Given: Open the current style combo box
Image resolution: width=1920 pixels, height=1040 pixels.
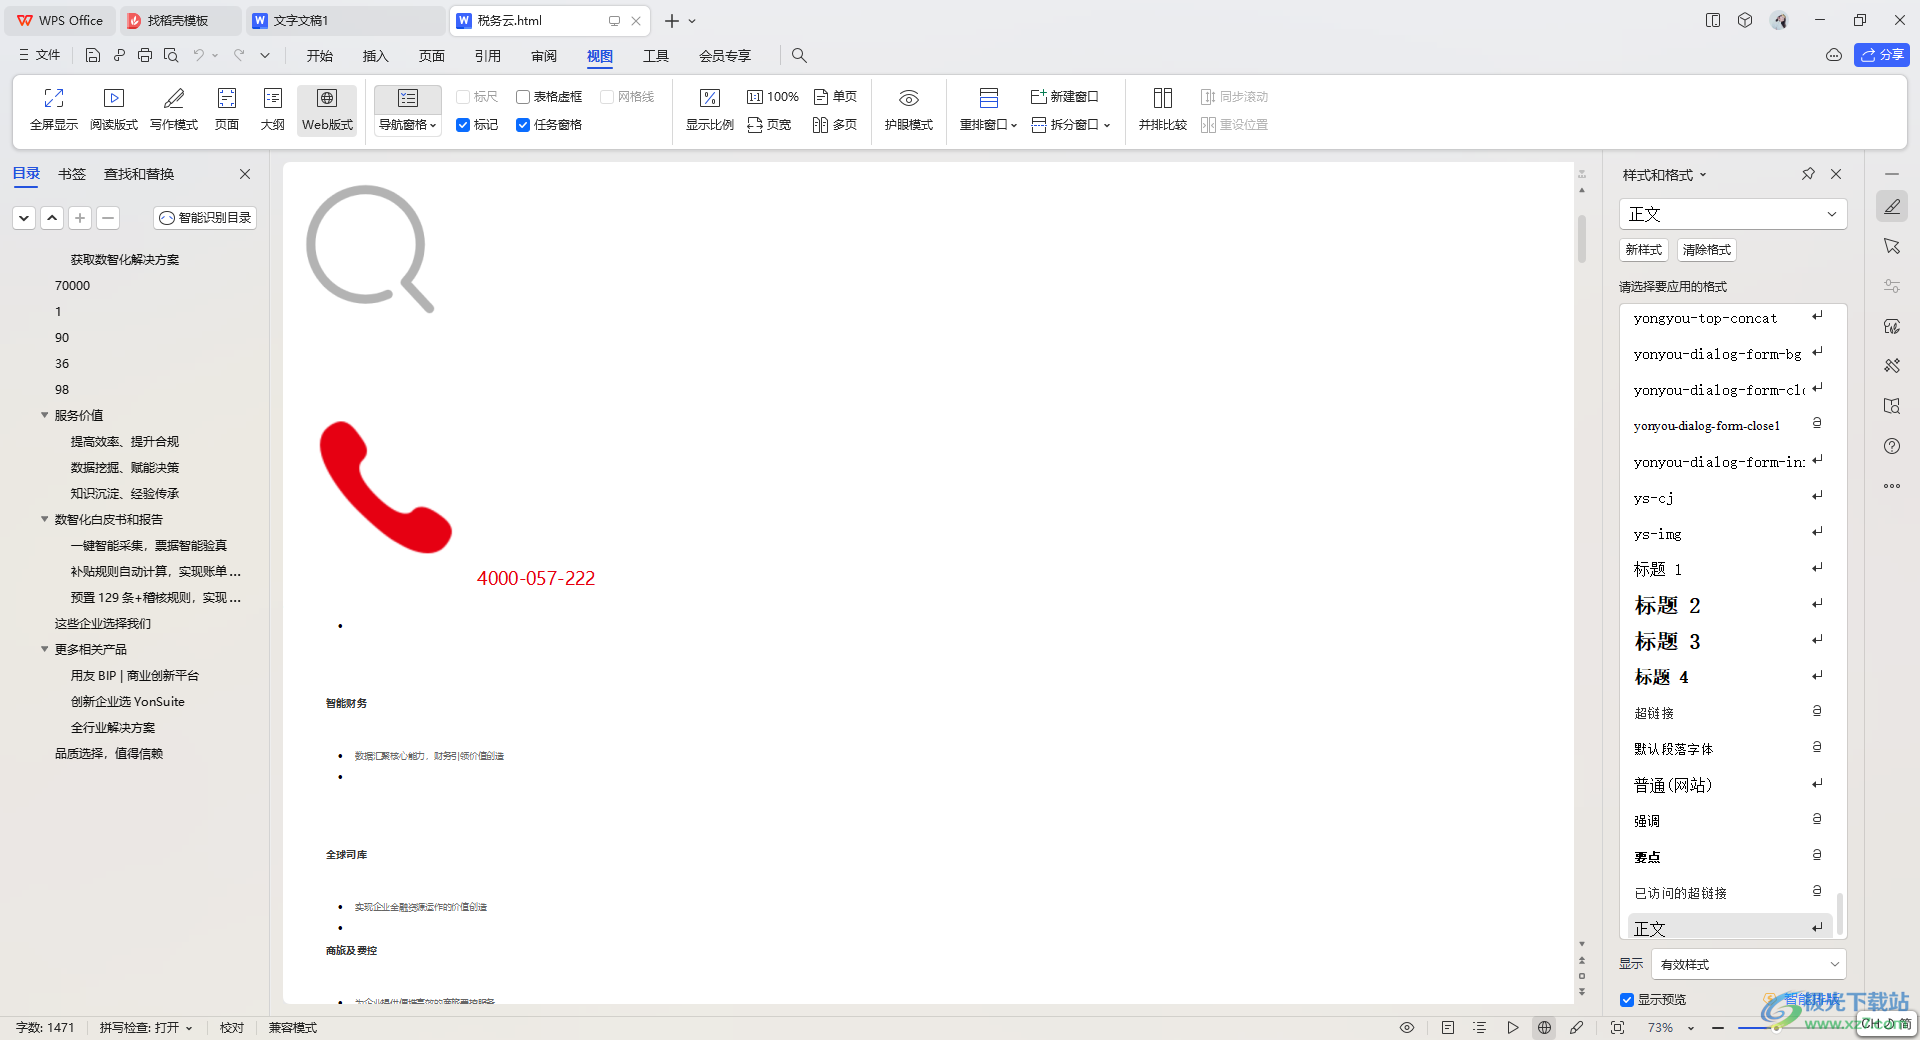Looking at the screenshot, I should pyautogui.click(x=1732, y=214).
